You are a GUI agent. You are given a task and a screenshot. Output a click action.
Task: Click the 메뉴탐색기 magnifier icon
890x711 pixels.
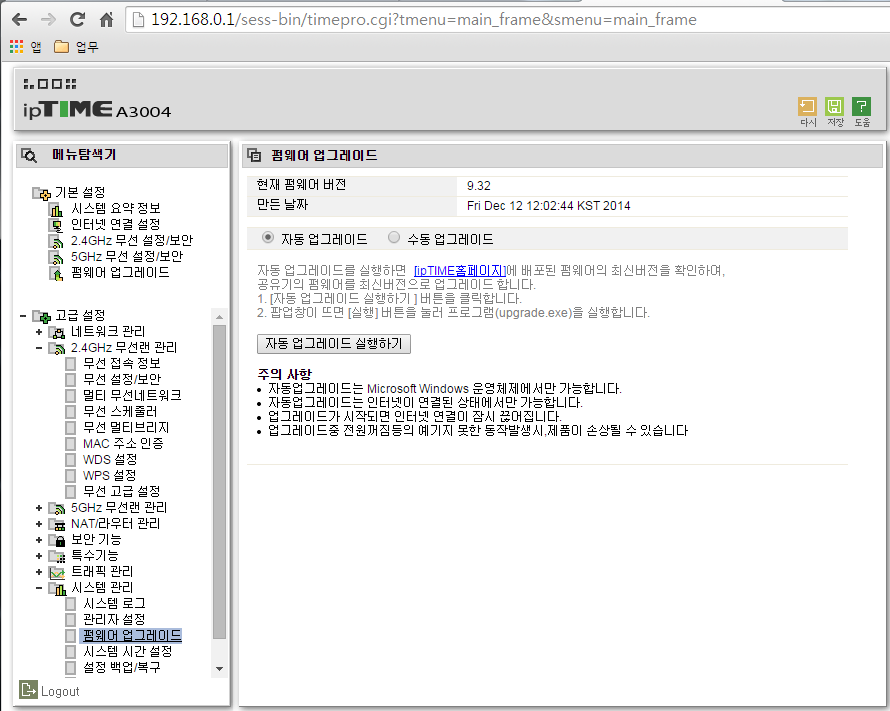(29, 155)
